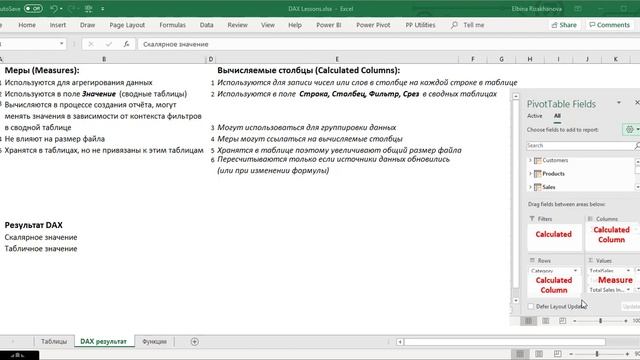This screenshot has width=640, height=360.
Task: Click the Undo arrow icon
Action: (x=53, y=9)
